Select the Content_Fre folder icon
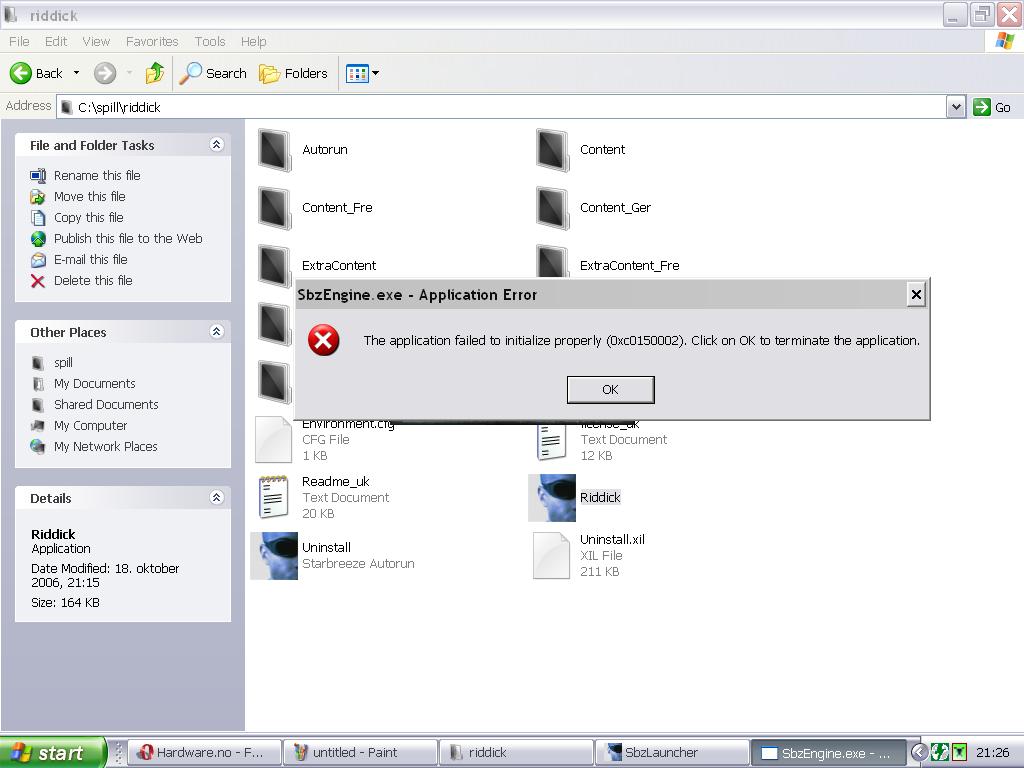This screenshot has width=1024, height=768. [274, 208]
